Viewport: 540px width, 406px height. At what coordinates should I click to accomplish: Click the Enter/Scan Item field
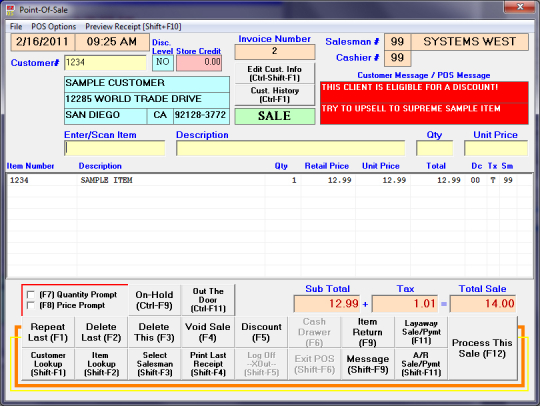click(115, 148)
